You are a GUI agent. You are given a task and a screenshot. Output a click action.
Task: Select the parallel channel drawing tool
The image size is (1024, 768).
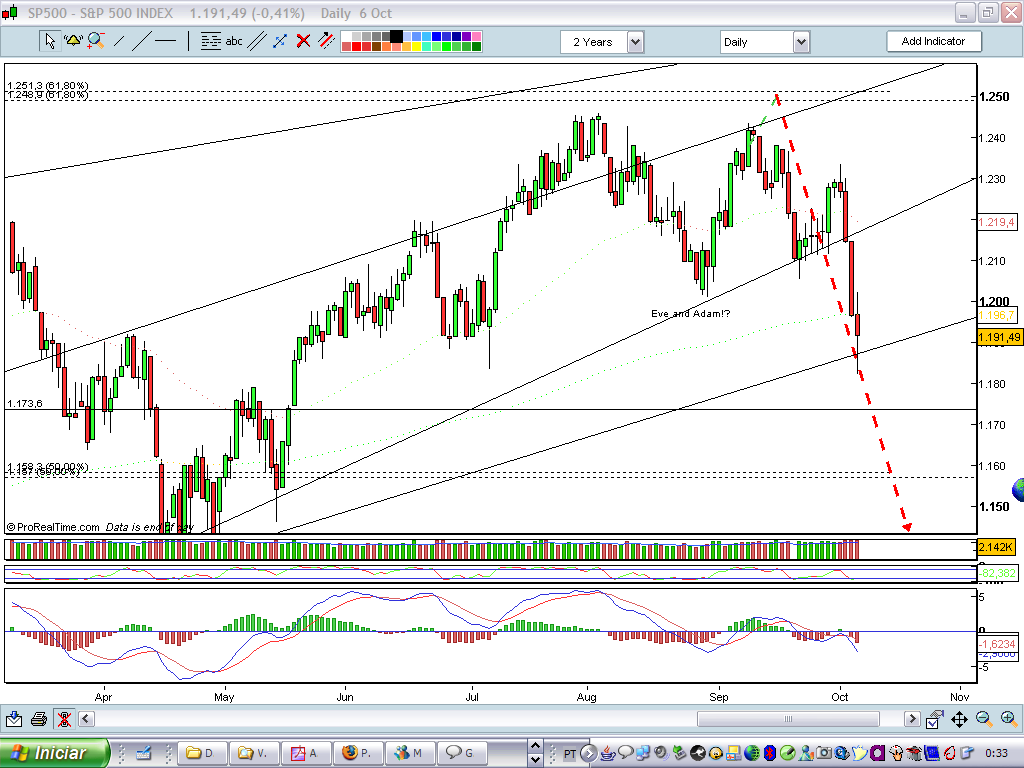pyautogui.click(x=258, y=41)
